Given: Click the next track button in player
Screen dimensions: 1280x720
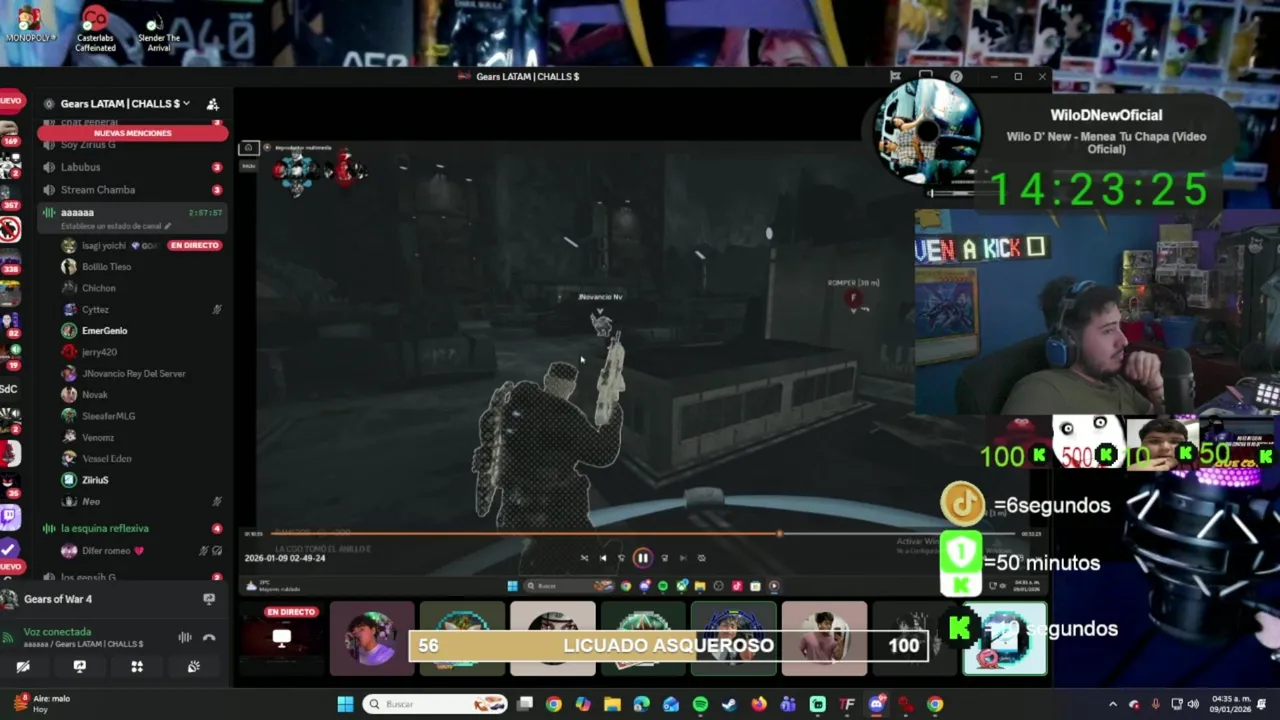Looking at the screenshot, I should point(683,558).
